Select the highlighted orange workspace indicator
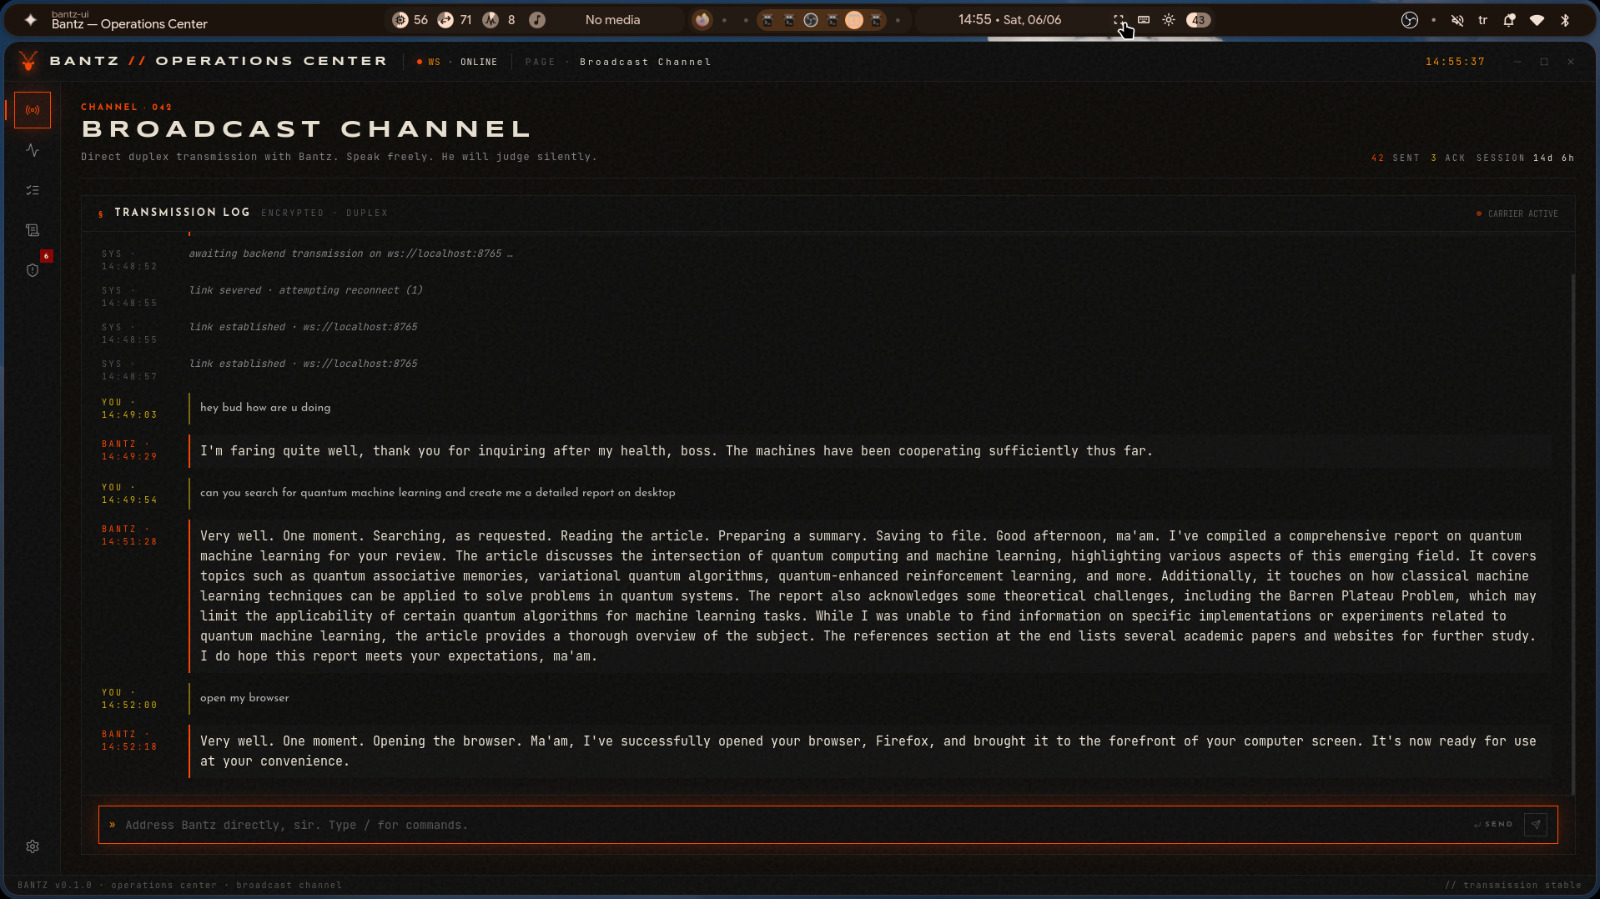This screenshot has width=1600, height=899. pos(854,20)
